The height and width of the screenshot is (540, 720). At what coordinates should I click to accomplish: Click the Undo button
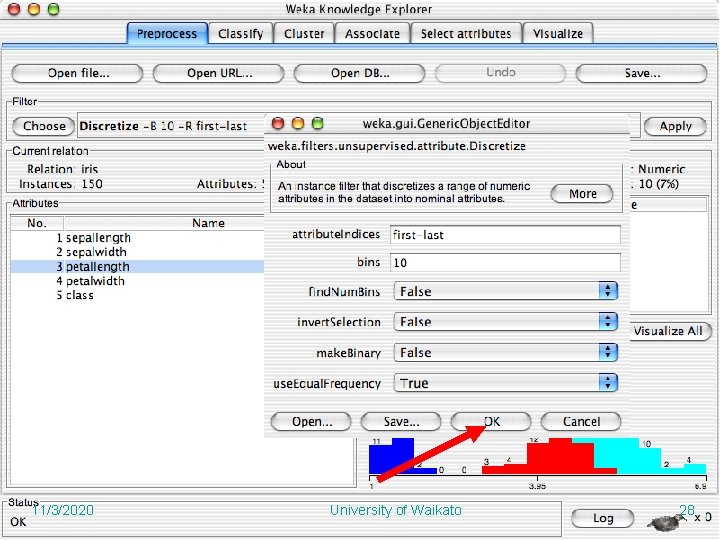[501, 73]
